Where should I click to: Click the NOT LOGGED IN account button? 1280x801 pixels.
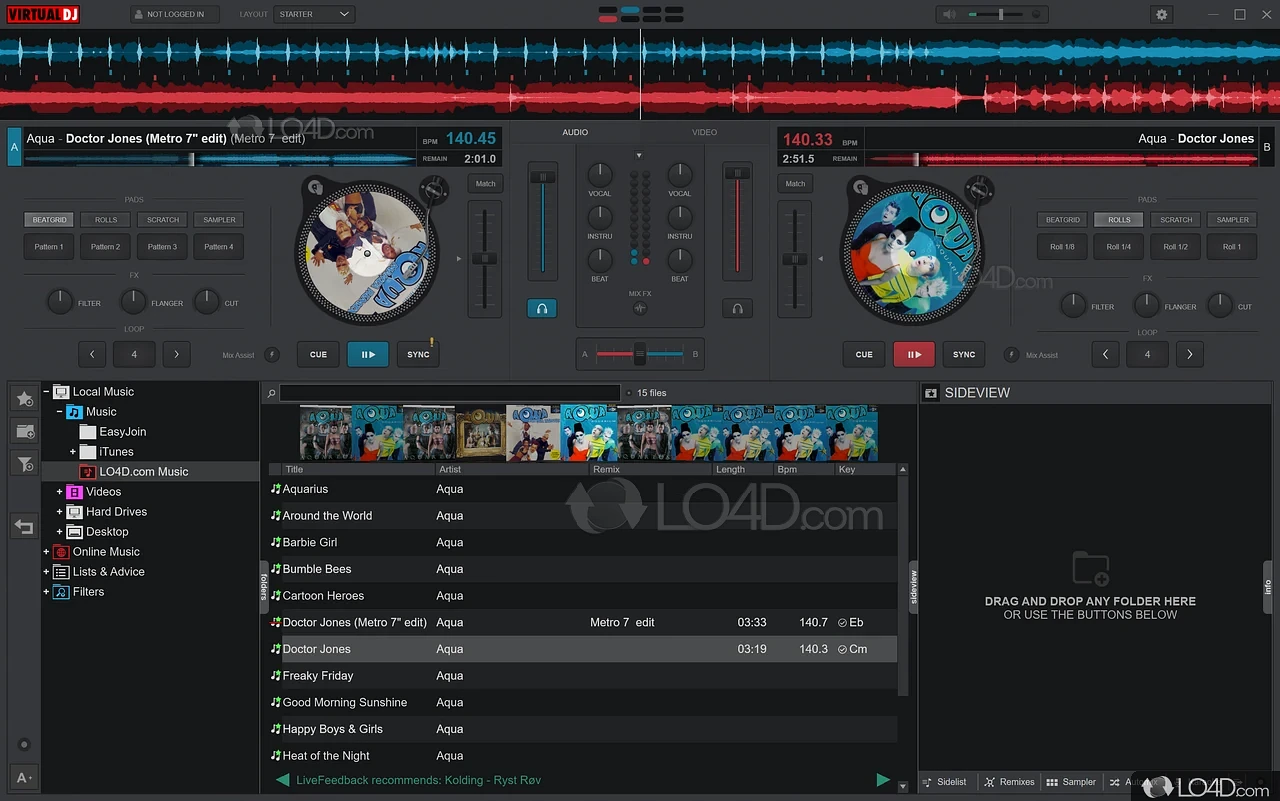click(174, 14)
